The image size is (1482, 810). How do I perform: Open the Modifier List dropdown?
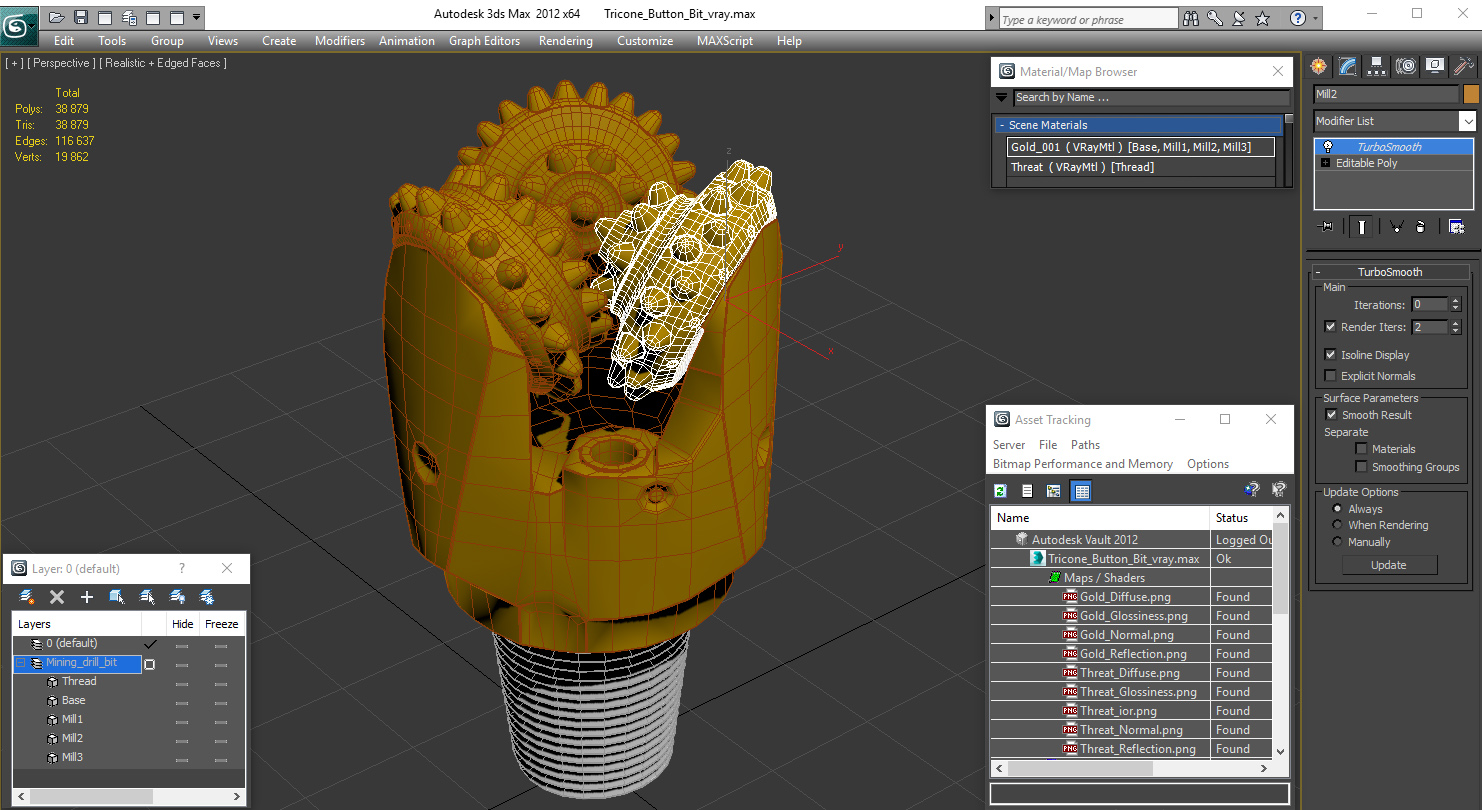[x=1467, y=121]
